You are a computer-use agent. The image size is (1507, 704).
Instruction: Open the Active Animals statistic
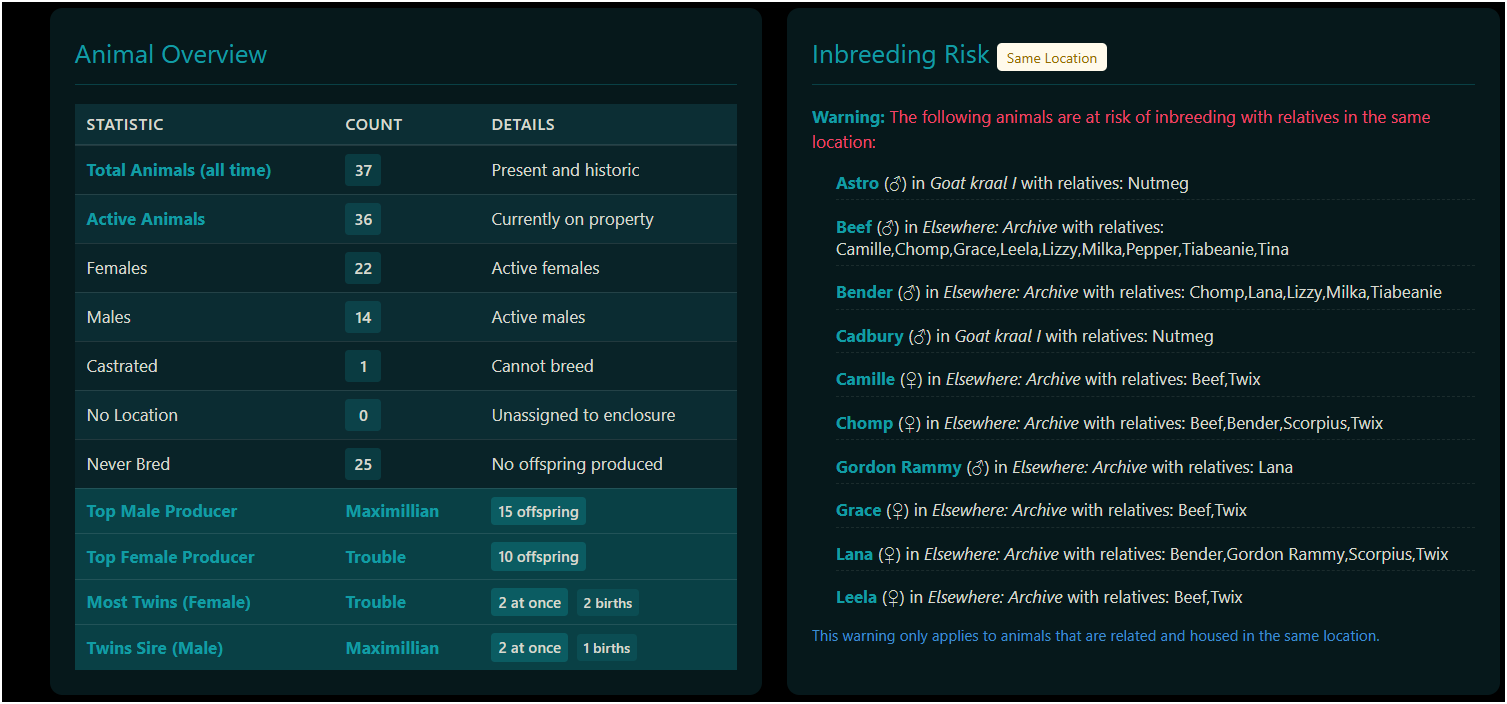145,220
